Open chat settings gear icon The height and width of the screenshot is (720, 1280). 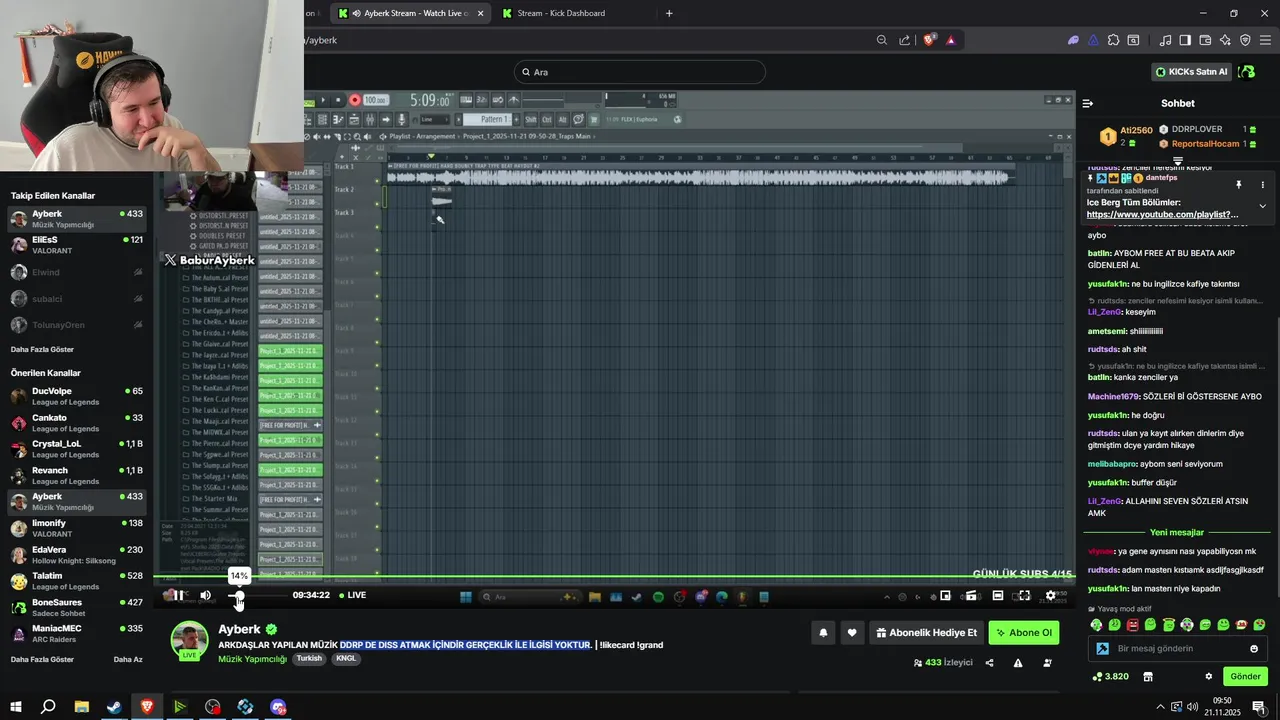coord(1208,676)
